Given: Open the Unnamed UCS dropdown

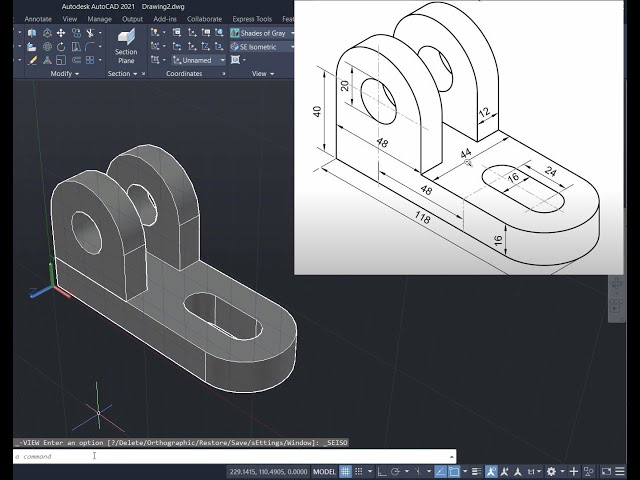Looking at the screenshot, I should 199,59.
